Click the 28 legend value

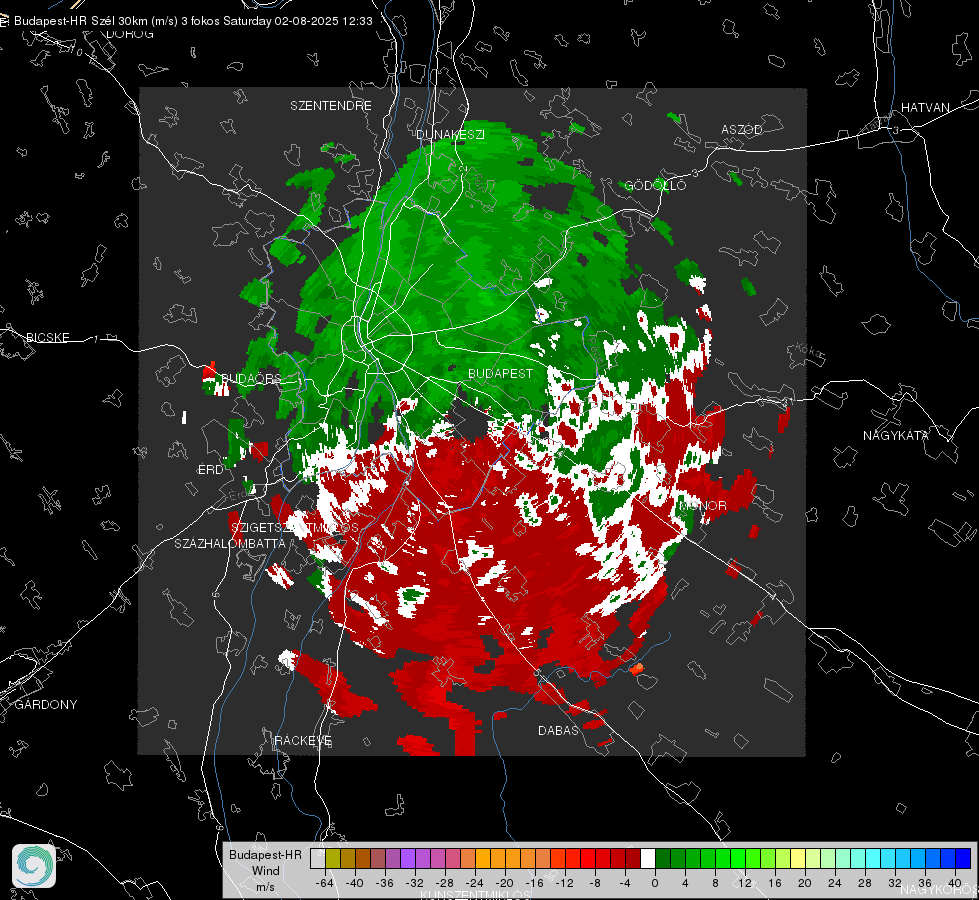pyautogui.click(x=865, y=883)
